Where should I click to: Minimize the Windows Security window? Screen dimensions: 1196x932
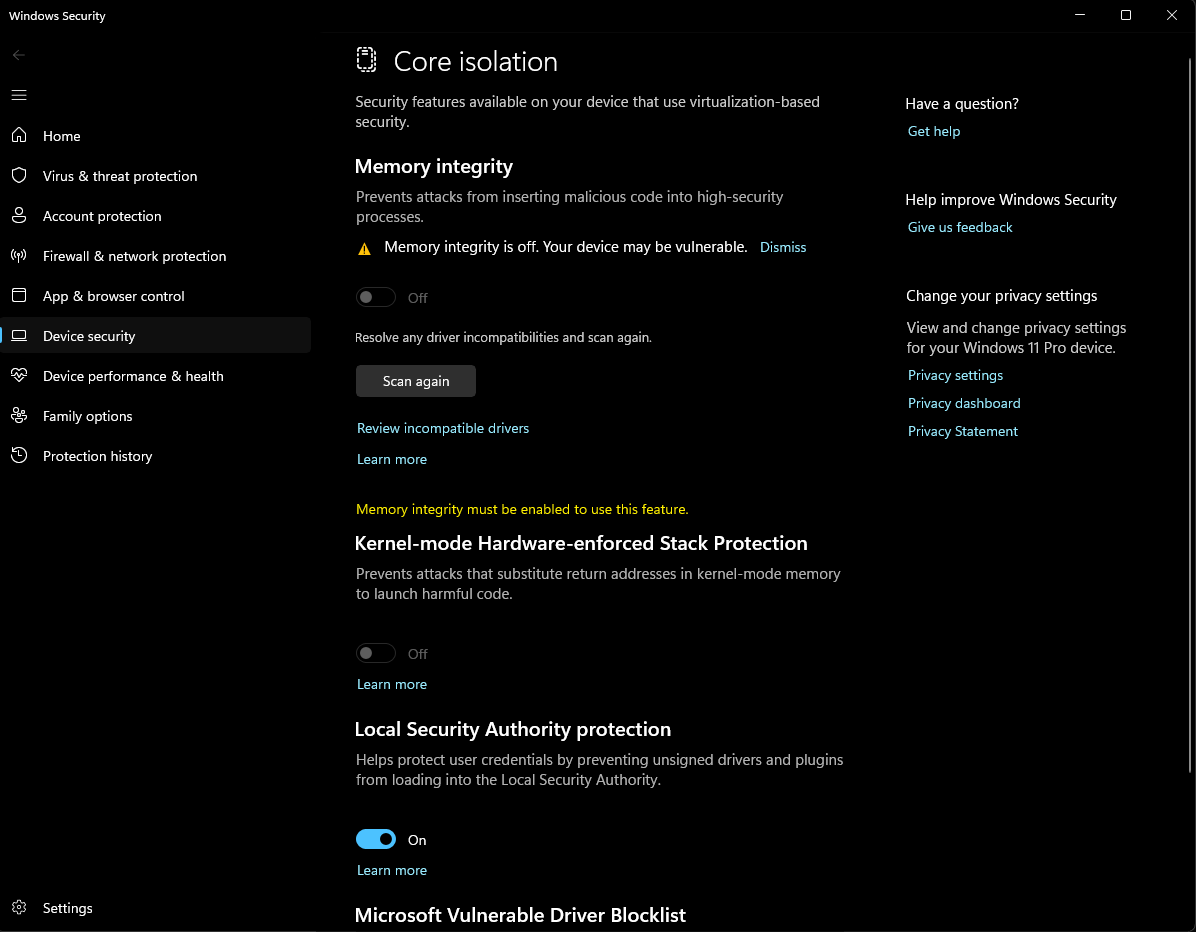pyautogui.click(x=1080, y=15)
